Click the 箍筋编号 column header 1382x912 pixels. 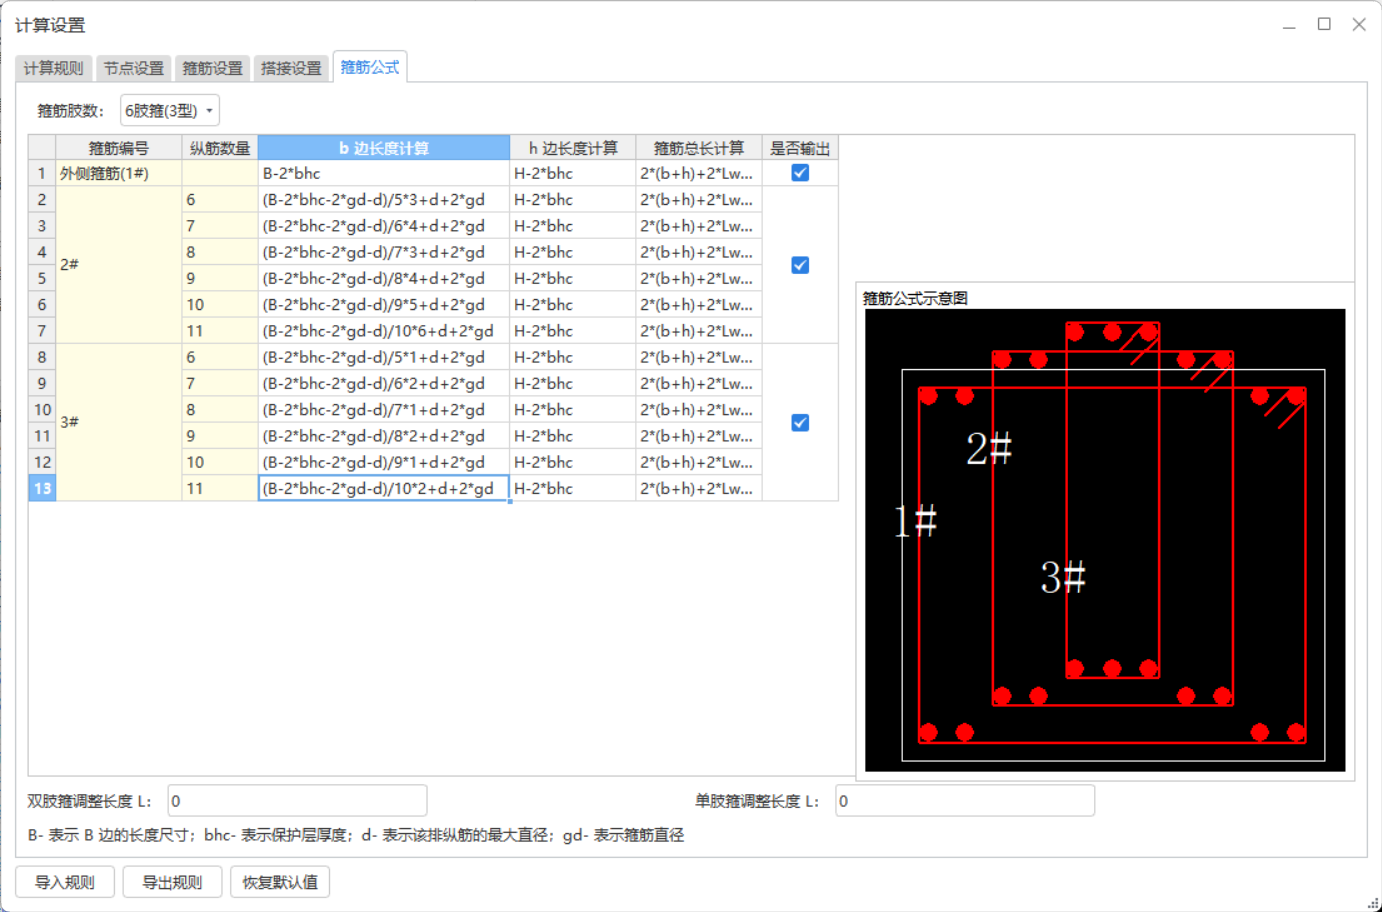(x=119, y=148)
